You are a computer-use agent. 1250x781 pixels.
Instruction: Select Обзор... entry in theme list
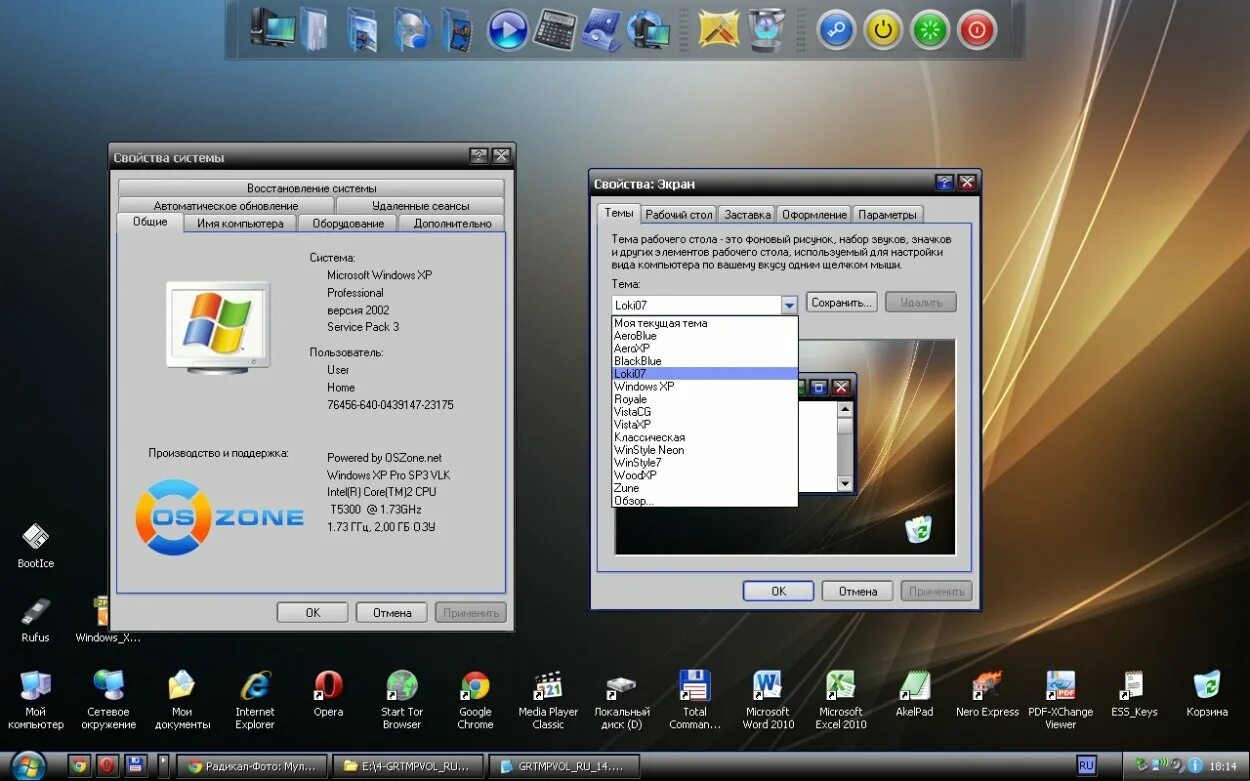(x=705, y=500)
